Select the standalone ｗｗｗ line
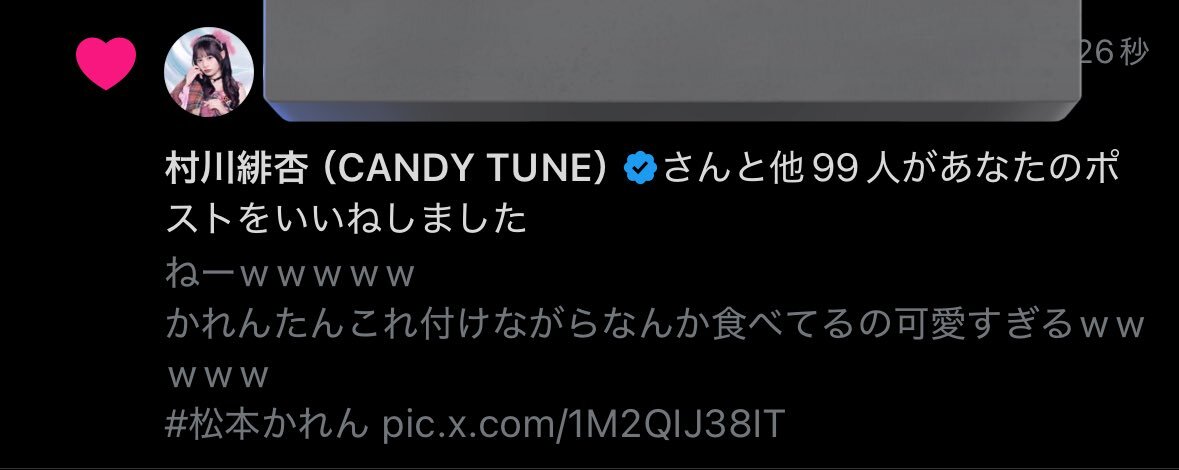The image size is (1179, 470). coord(218,374)
